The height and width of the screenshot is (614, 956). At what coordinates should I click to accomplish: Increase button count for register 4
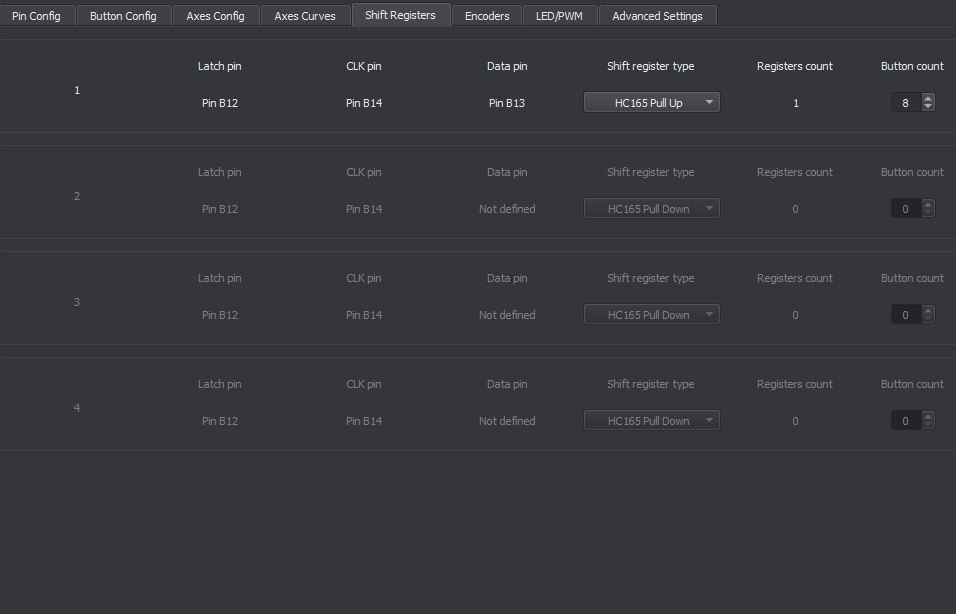pyautogui.click(x=928, y=416)
